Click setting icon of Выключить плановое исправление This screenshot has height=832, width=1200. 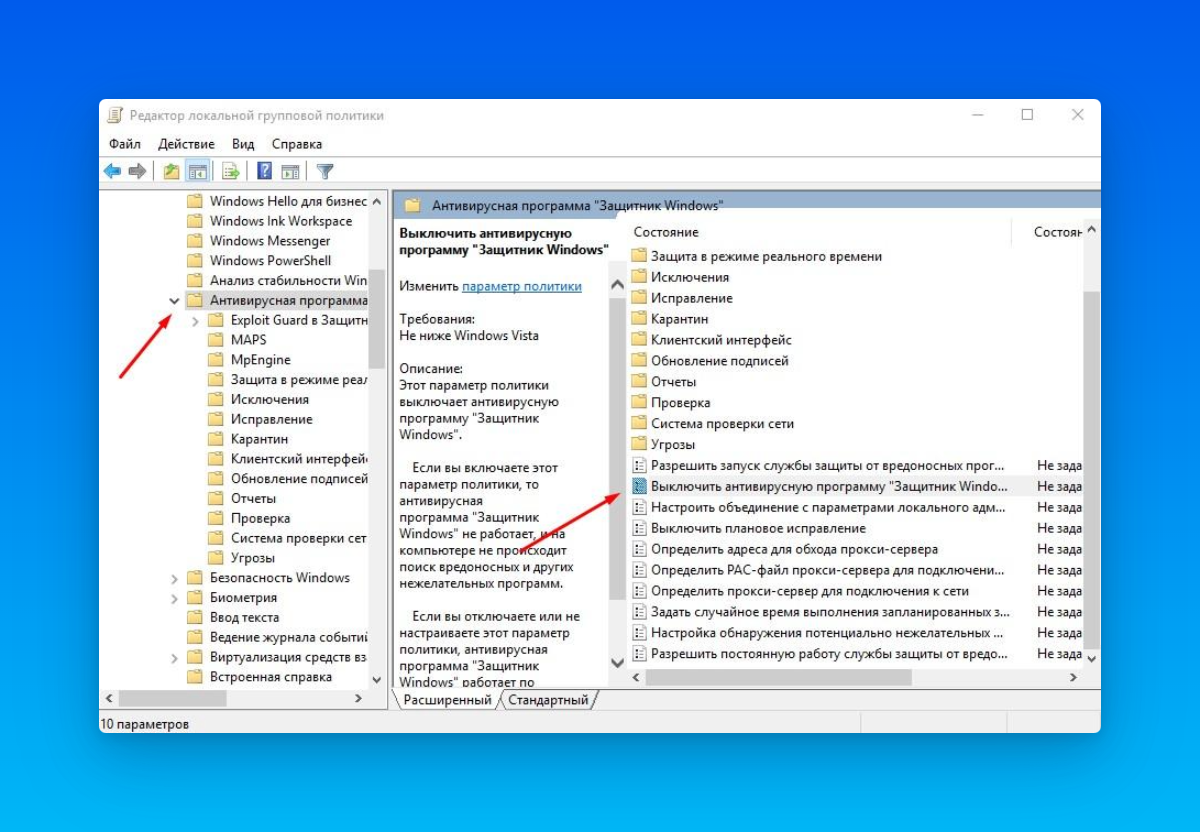coord(639,528)
